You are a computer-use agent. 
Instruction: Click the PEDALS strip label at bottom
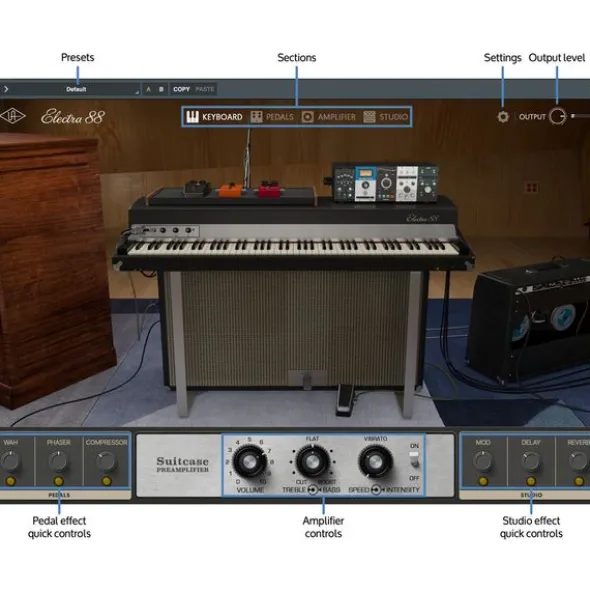point(59,495)
